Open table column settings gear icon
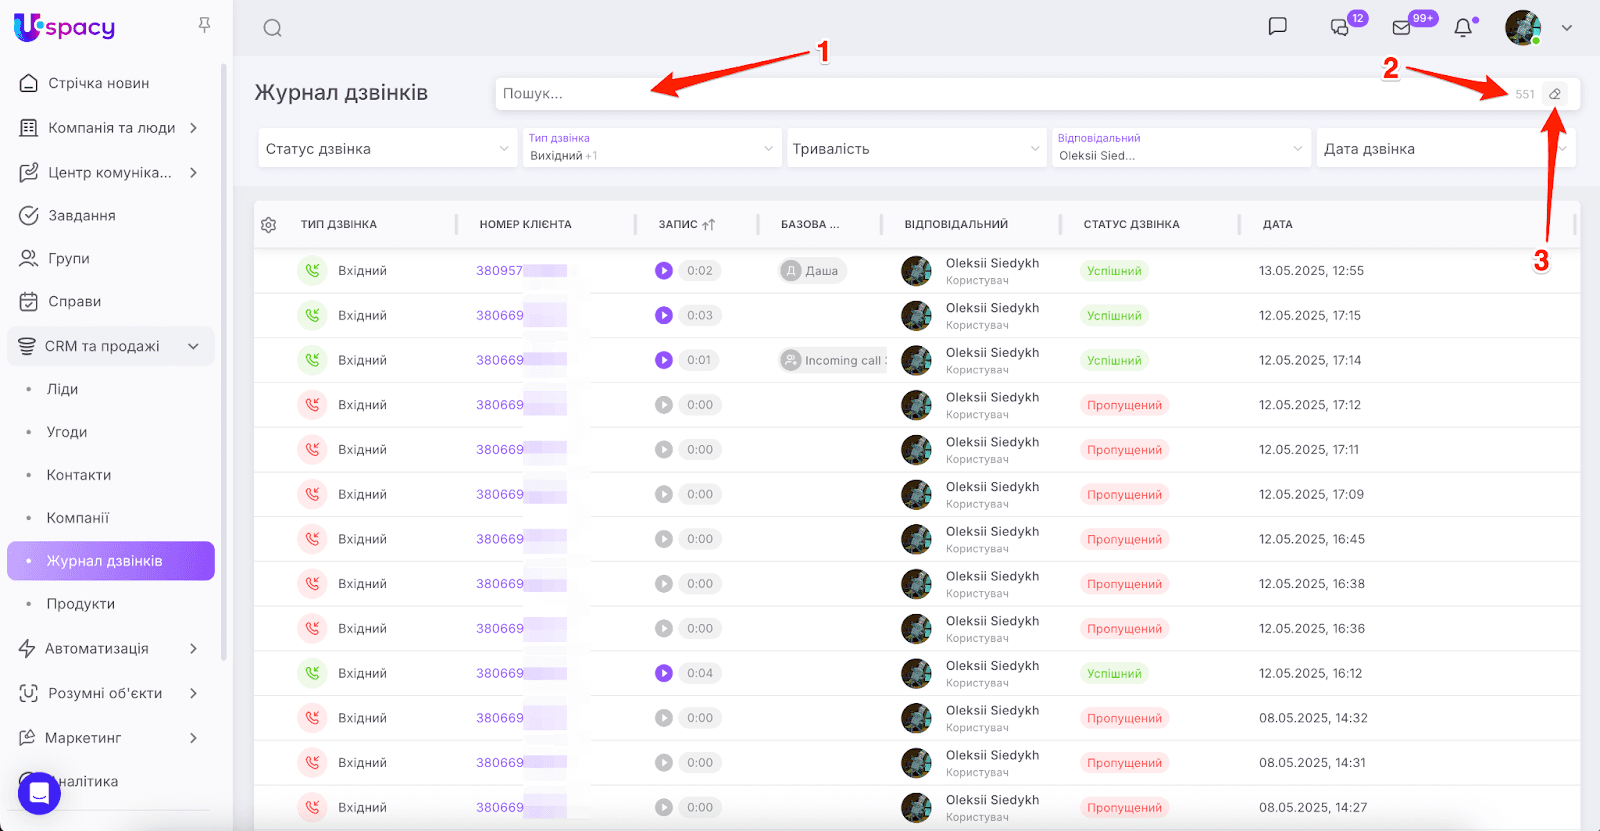This screenshot has height=831, width=1600. click(269, 225)
